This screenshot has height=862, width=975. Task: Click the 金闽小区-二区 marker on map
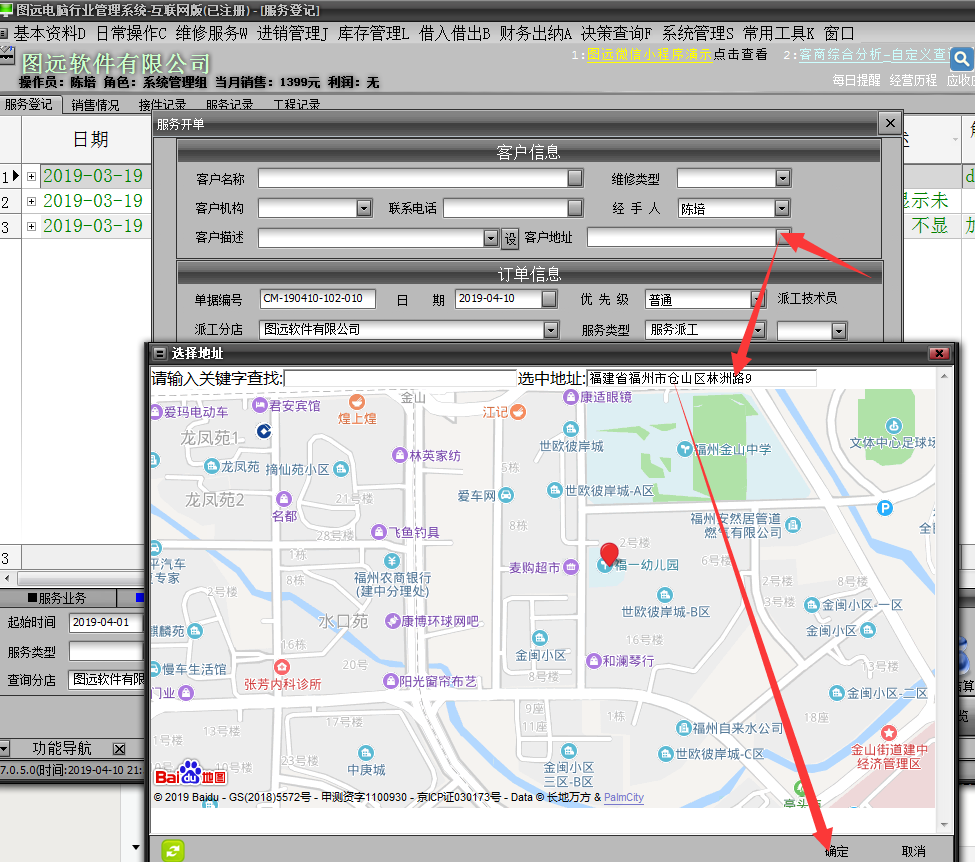pyautogui.click(x=837, y=693)
